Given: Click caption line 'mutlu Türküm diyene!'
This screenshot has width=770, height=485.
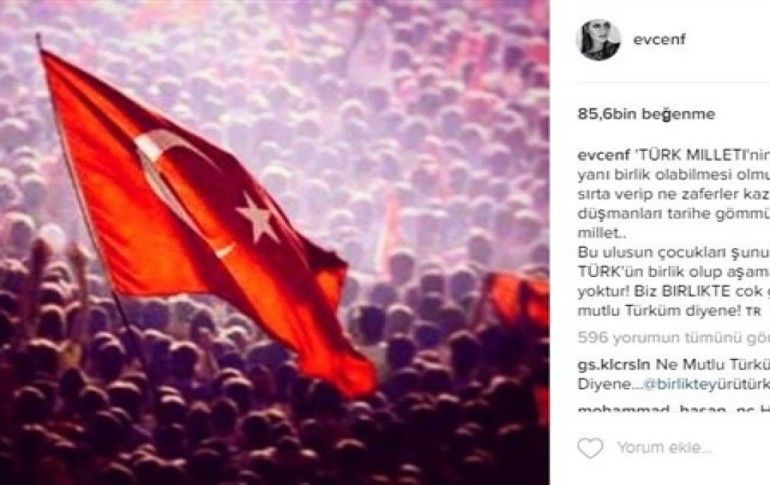Looking at the screenshot, I should click(660, 311).
